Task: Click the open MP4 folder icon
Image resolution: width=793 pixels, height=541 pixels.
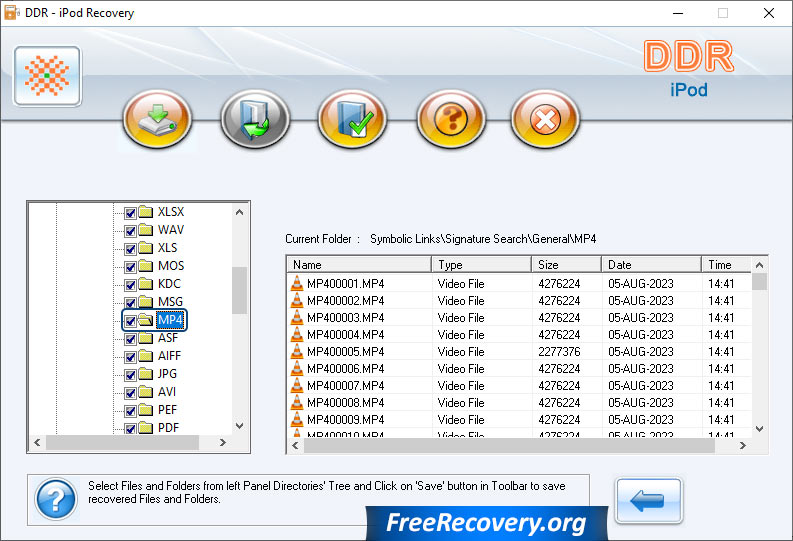Action: 146,320
